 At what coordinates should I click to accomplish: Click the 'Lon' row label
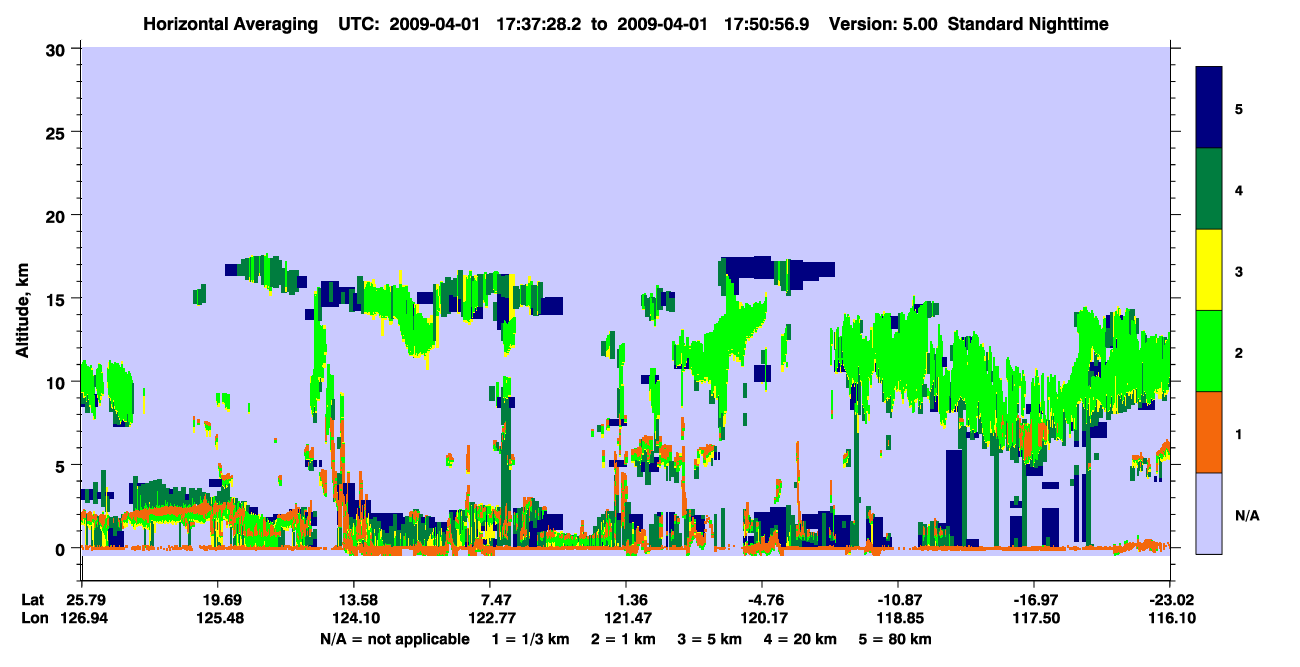coord(35,619)
